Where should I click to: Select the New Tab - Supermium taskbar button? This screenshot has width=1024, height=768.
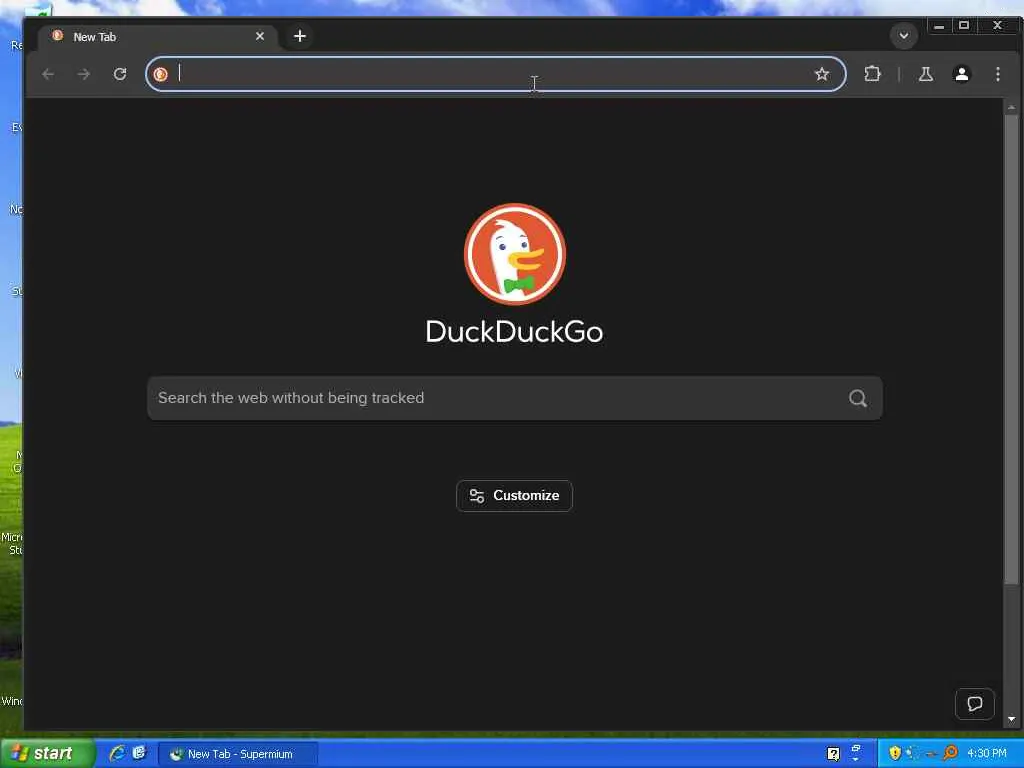238,754
